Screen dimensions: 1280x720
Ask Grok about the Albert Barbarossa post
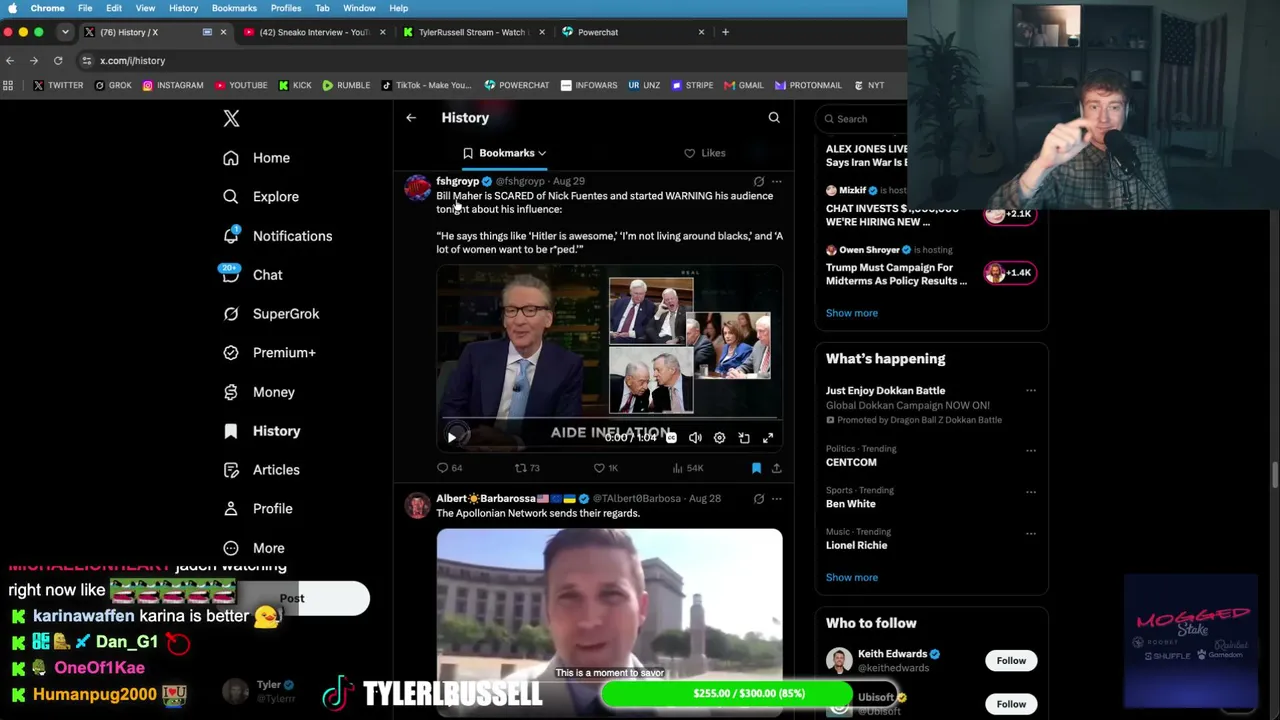pos(759,499)
